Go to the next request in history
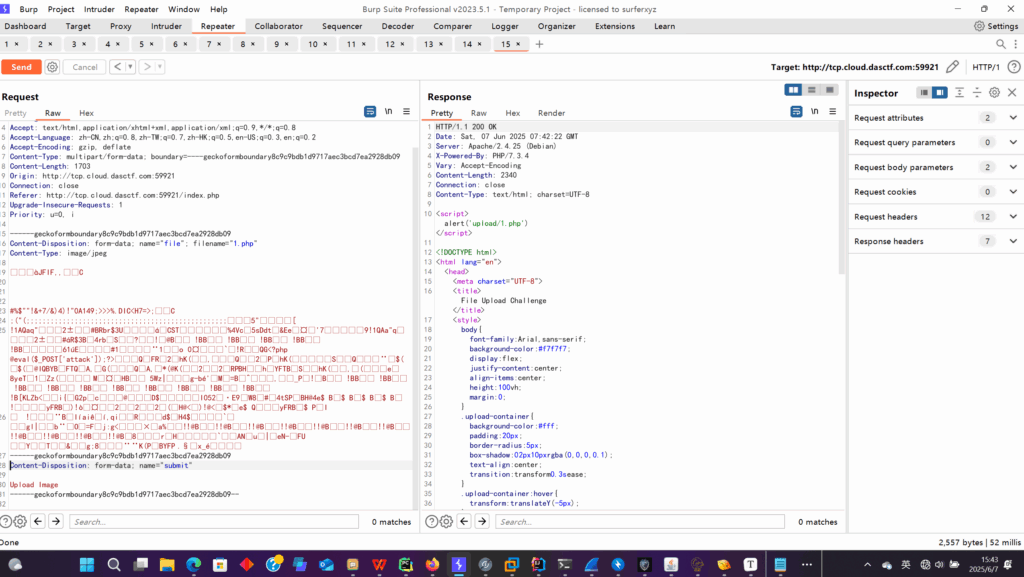1024x577 pixels. (148, 67)
